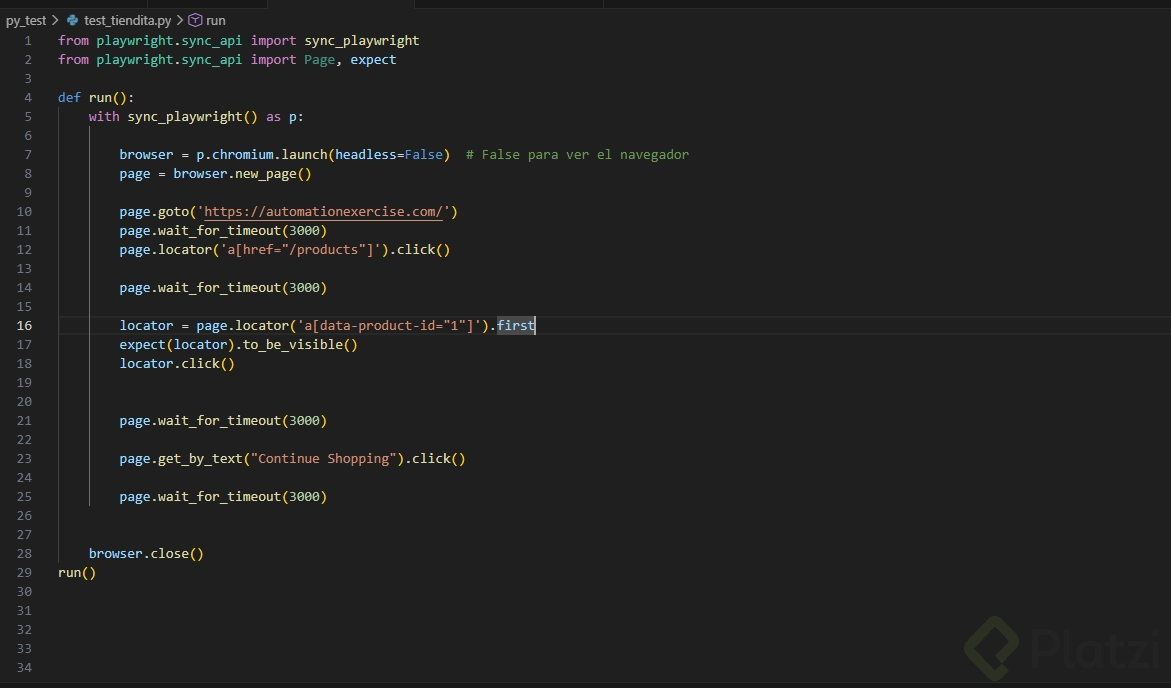Click the headless=False argument

click(x=389, y=155)
